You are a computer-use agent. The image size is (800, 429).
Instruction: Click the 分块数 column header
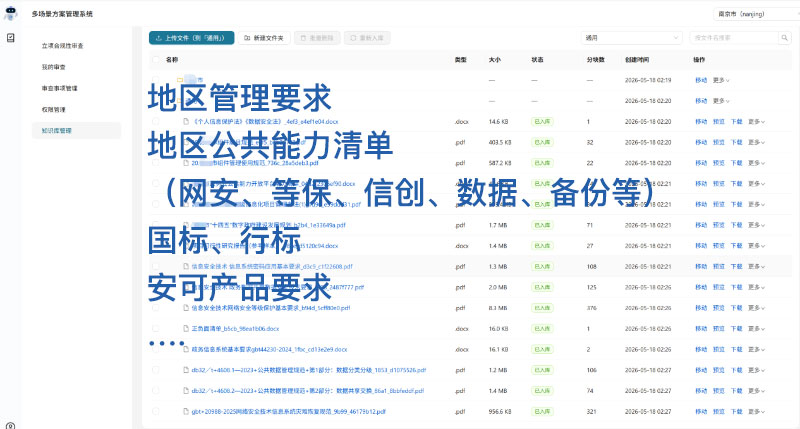click(x=595, y=60)
